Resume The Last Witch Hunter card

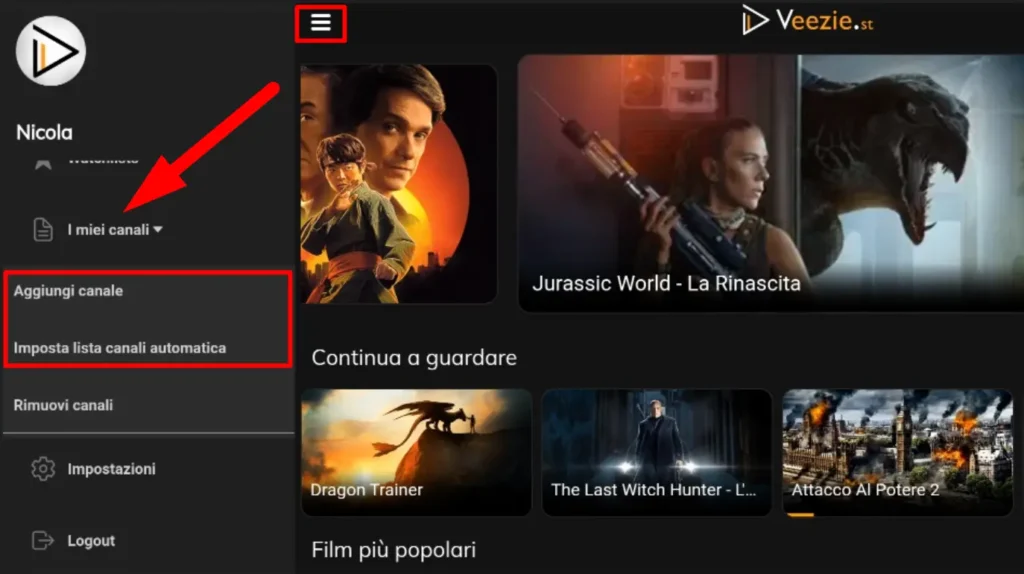click(656, 452)
